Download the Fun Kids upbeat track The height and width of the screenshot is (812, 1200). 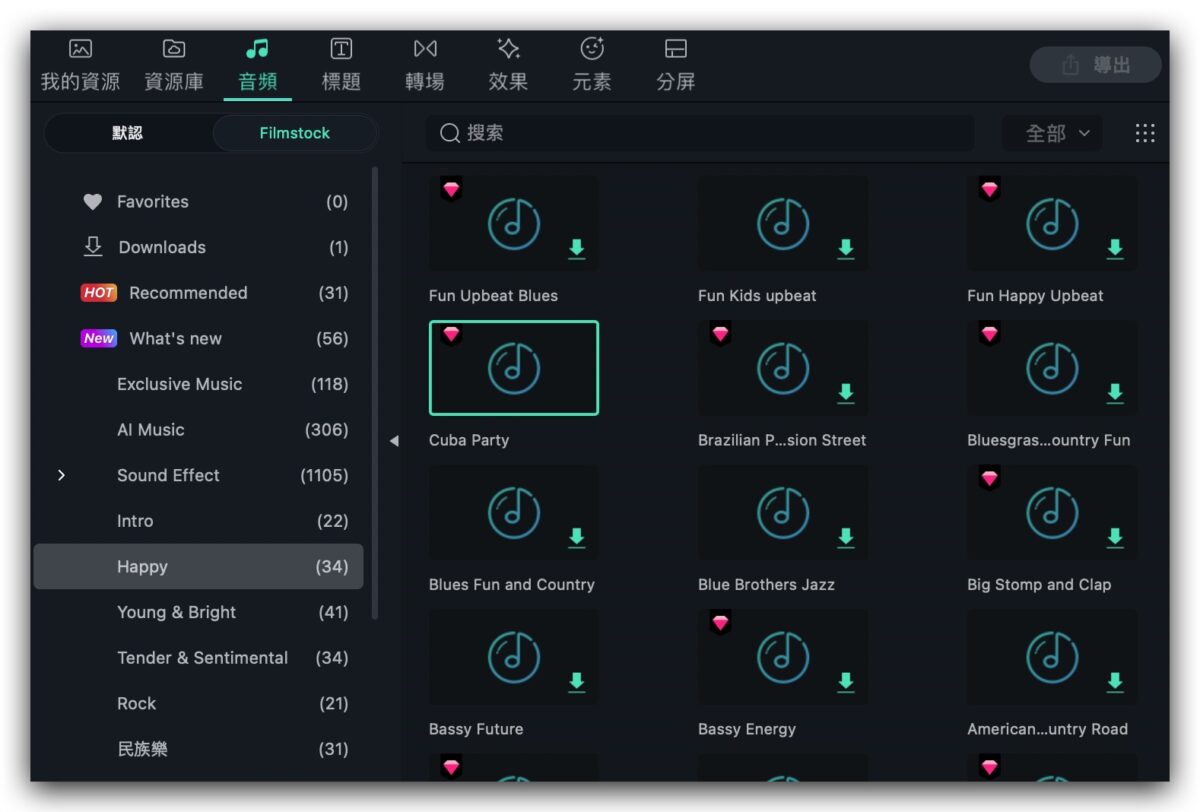click(846, 249)
